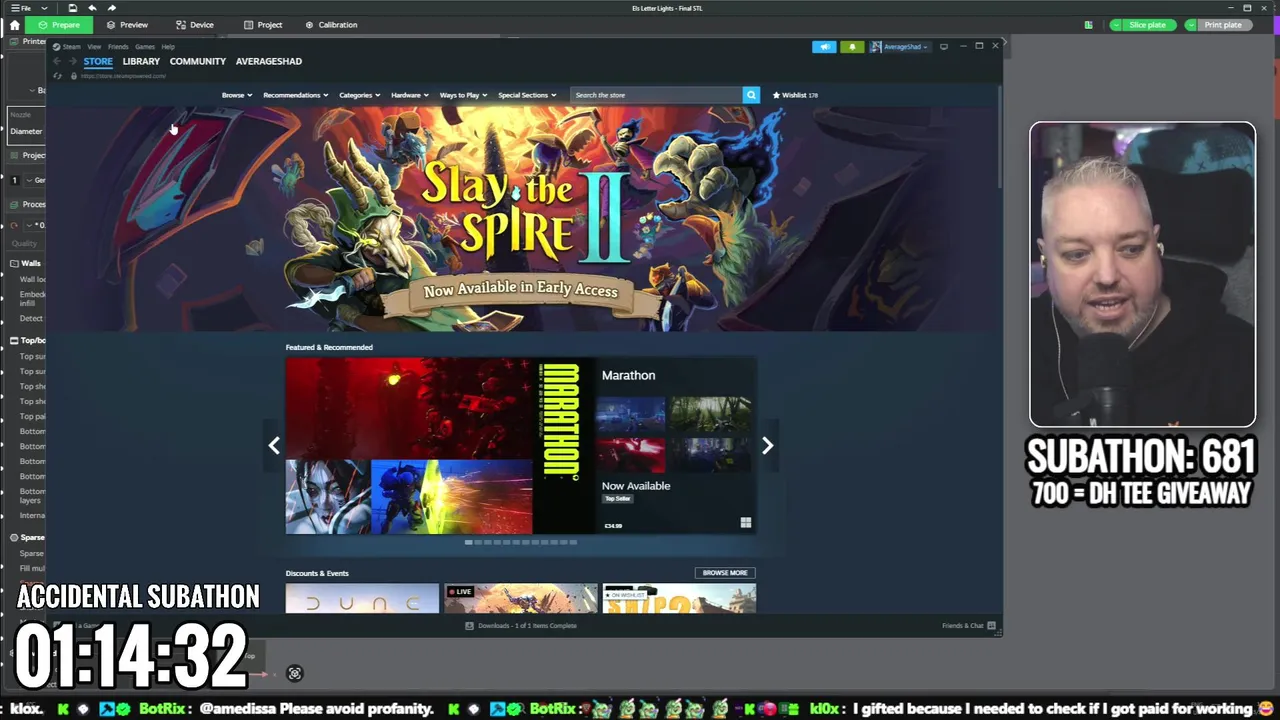Switch to the Calibration tab
Image resolution: width=1280 pixels, height=720 pixels.
pyautogui.click(x=331, y=25)
